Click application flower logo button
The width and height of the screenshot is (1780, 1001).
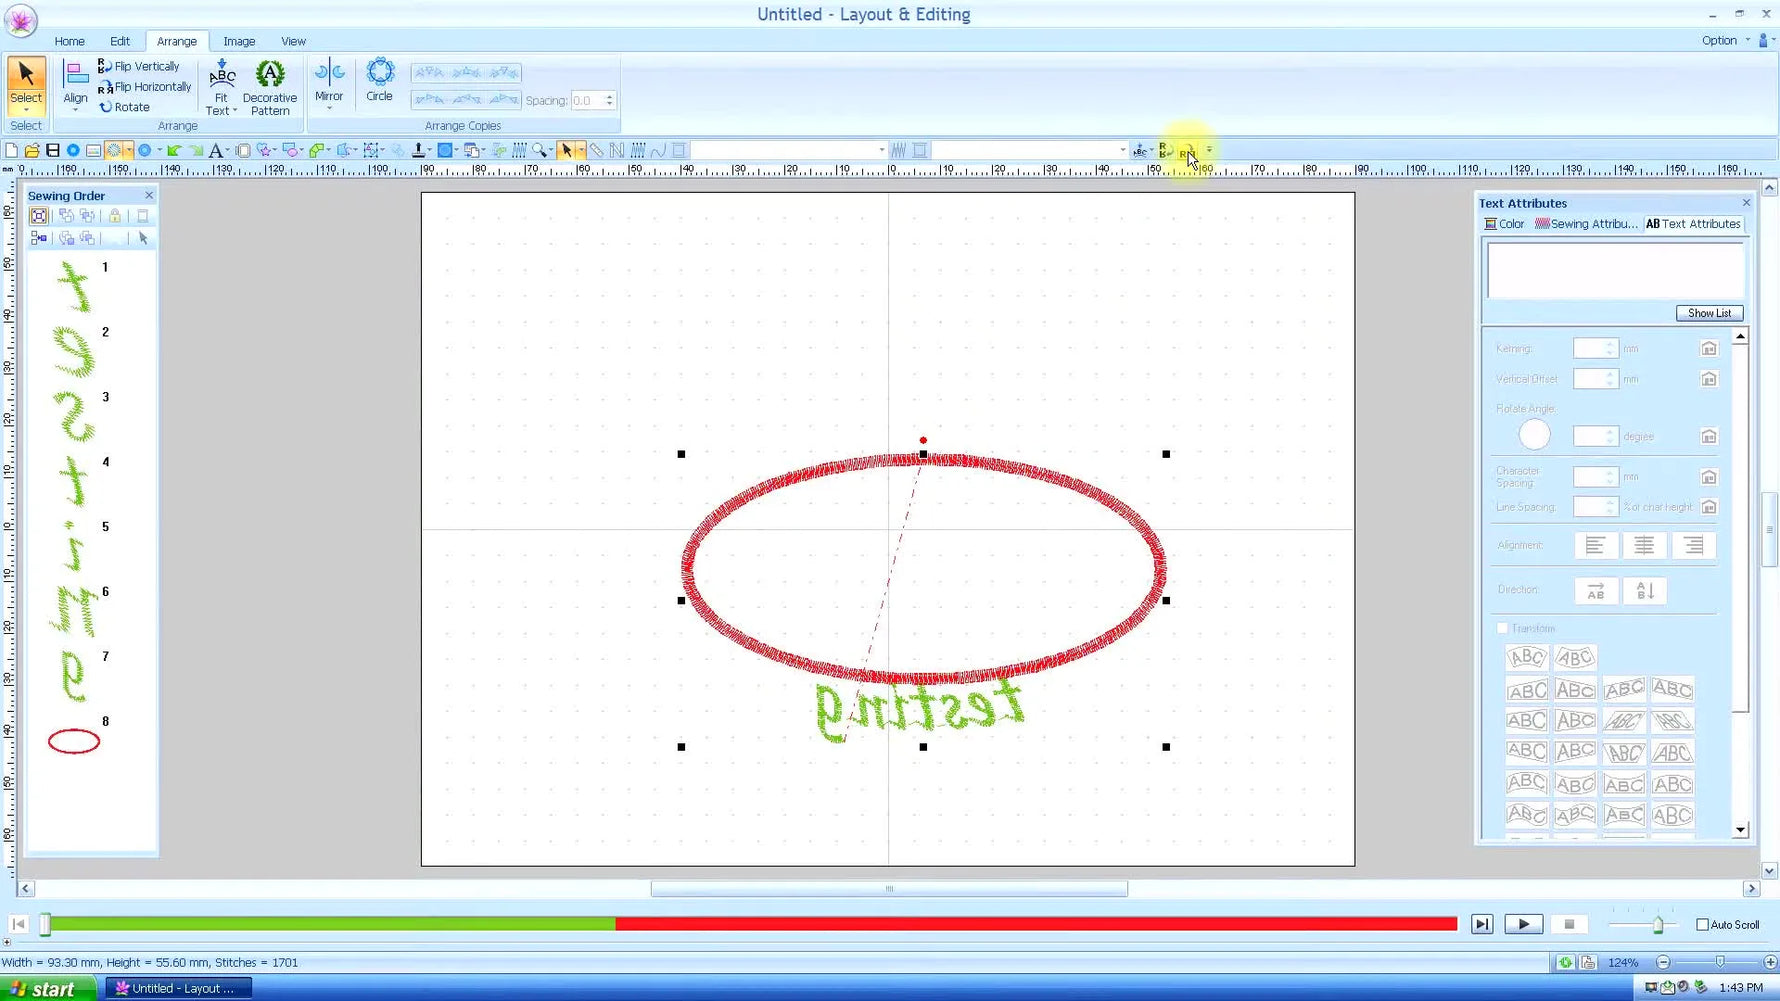(x=20, y=21)
